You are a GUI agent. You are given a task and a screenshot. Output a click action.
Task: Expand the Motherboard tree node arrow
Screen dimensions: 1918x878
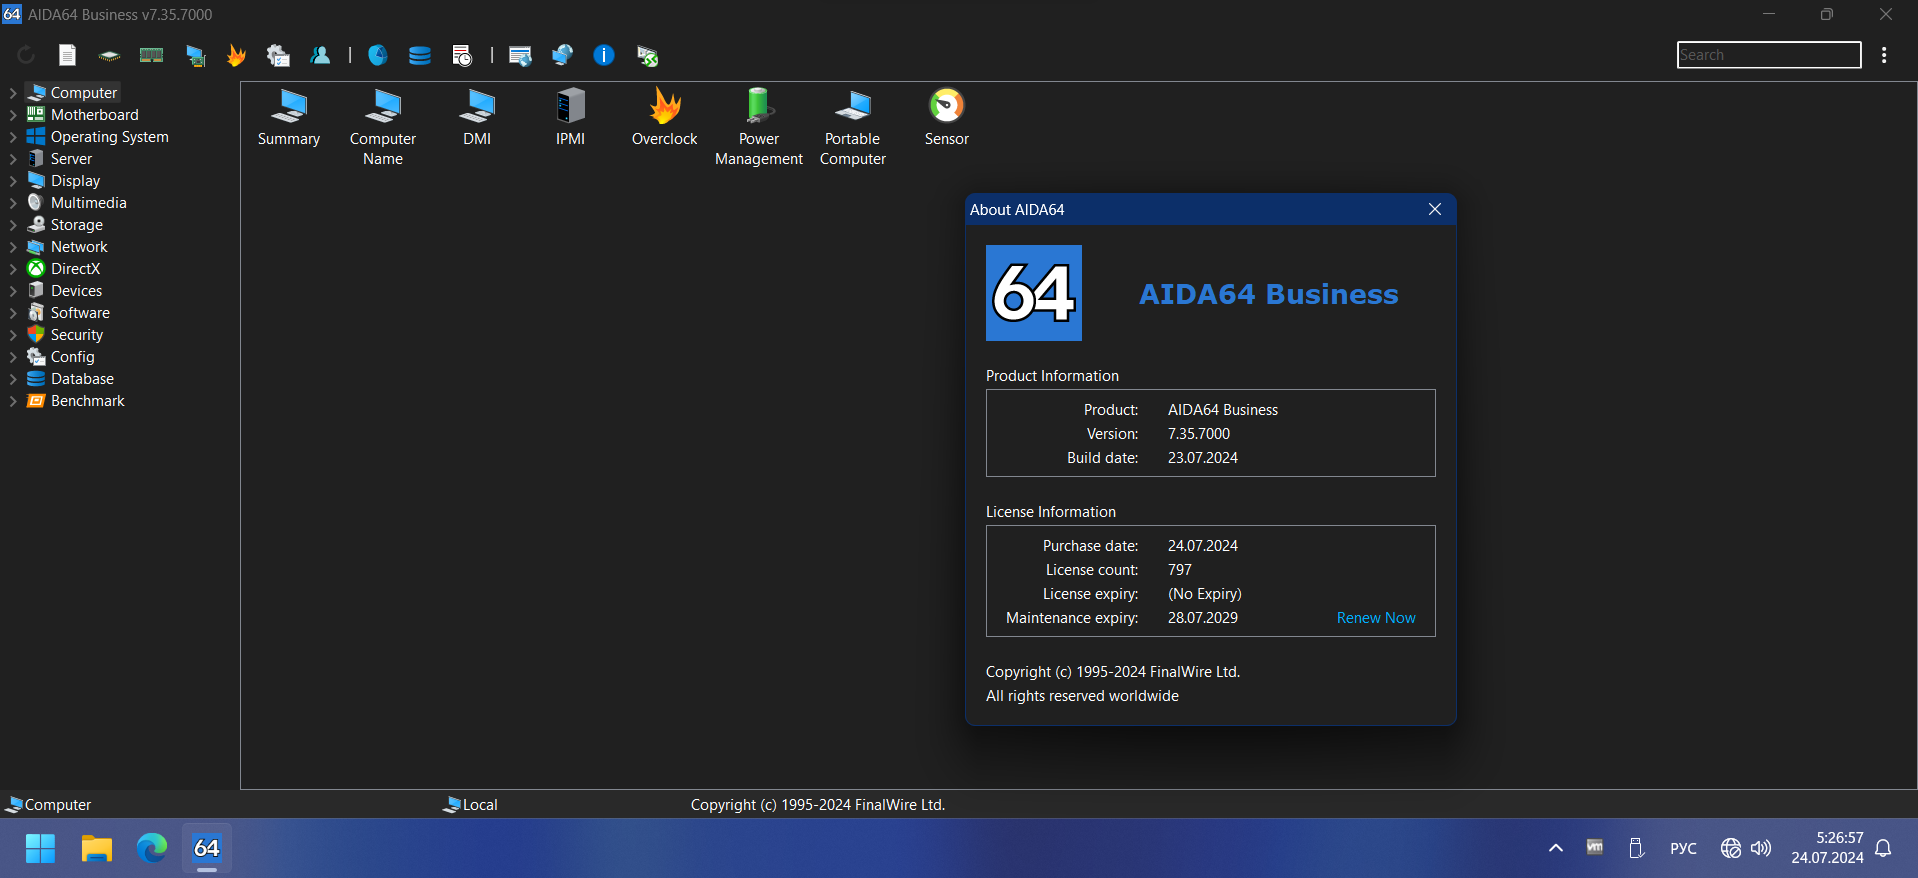coord(13,115)
